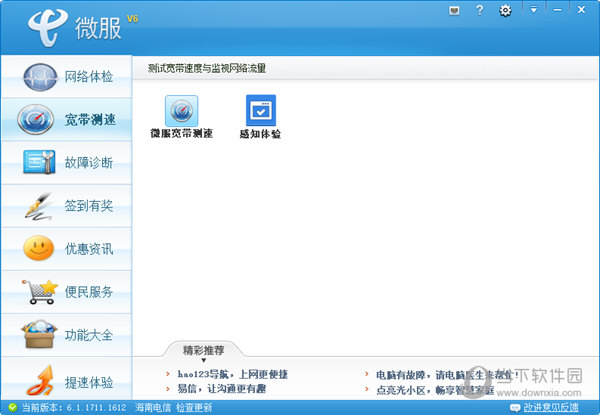Open help via the question mark icon
Screen dimensions: 600x415
click(479, 10)
